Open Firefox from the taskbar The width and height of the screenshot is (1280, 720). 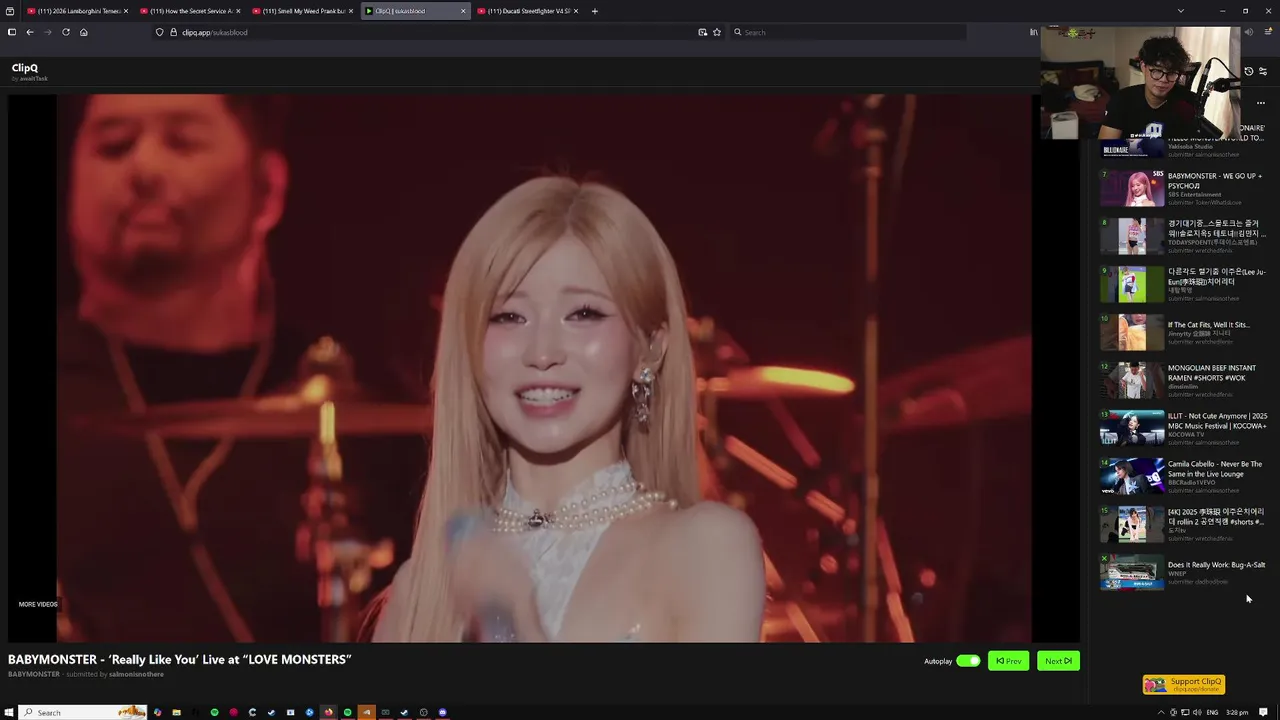click(x=328, y=712)
